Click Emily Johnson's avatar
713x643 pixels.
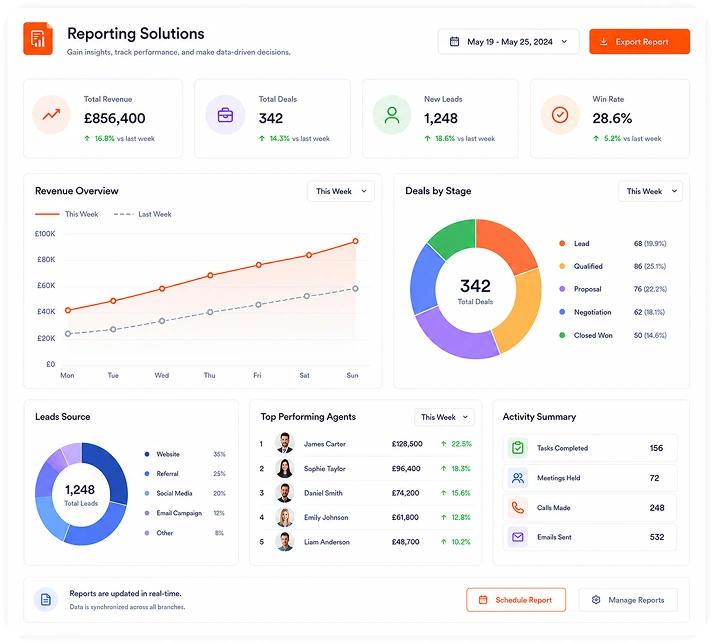click(285, 517)
